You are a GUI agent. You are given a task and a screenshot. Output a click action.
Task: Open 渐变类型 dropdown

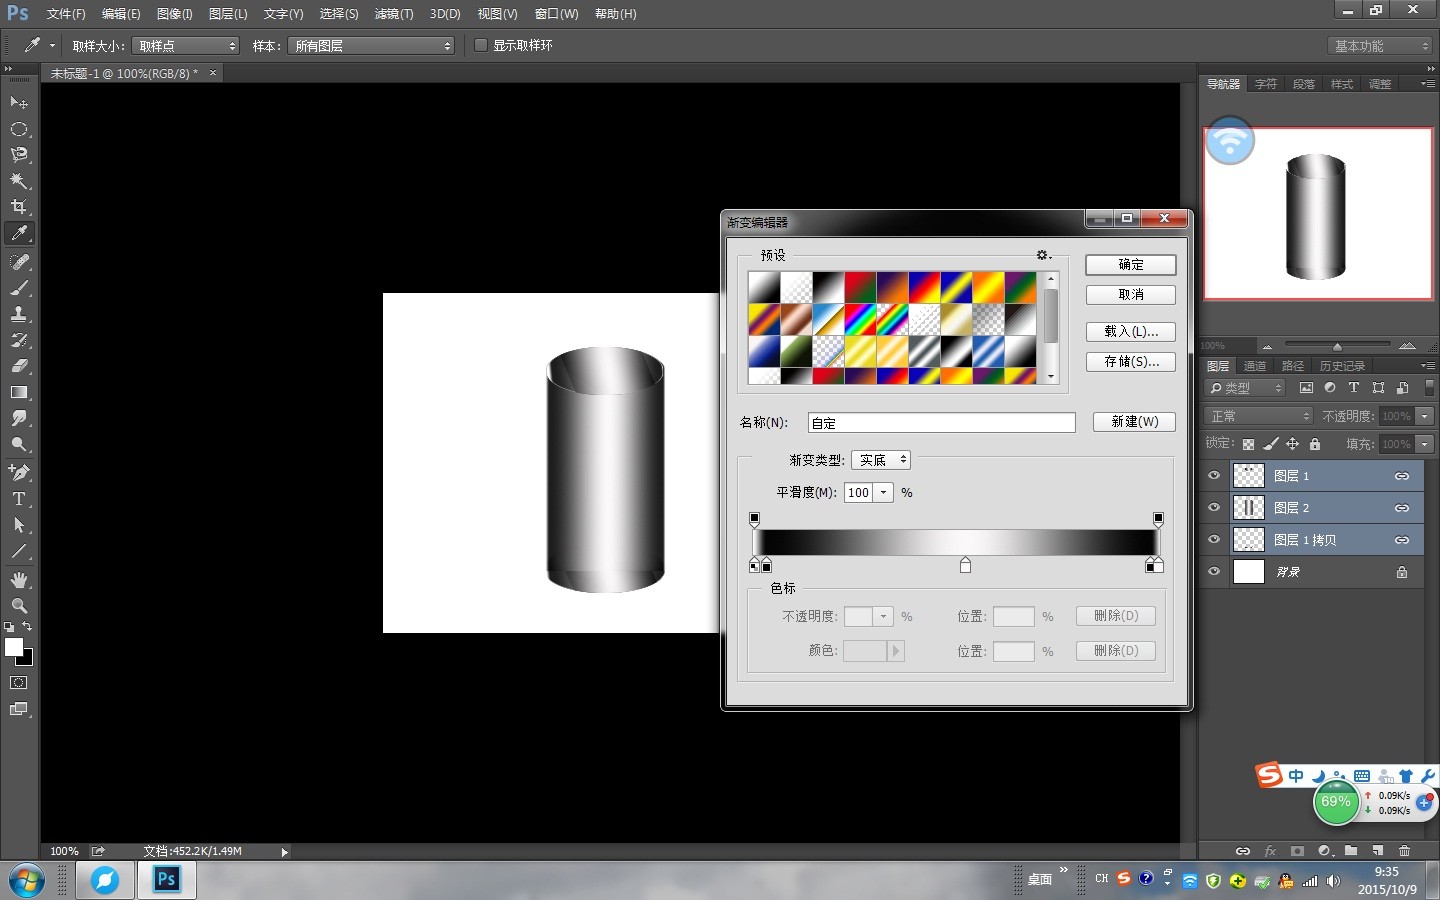point(880,460)
